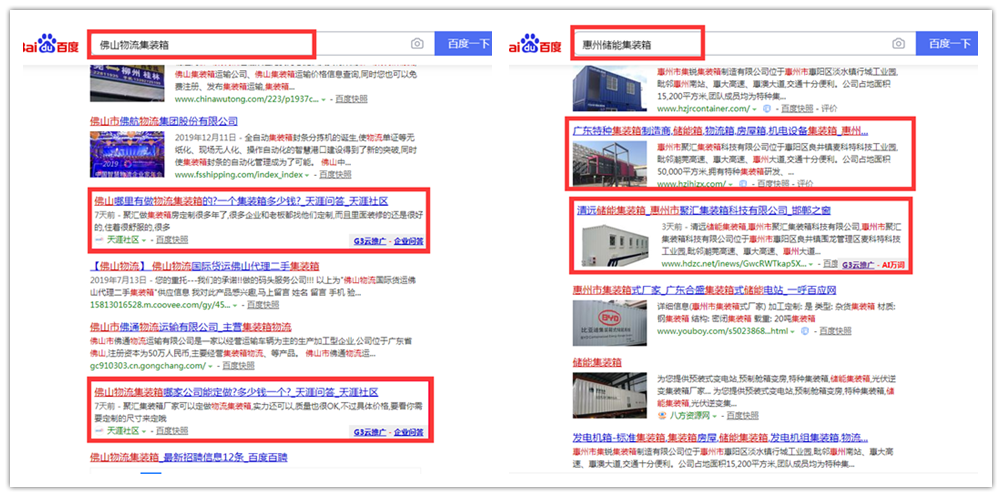Expand the arrow after www.fsshipping.com/index_index

(307, 174)
